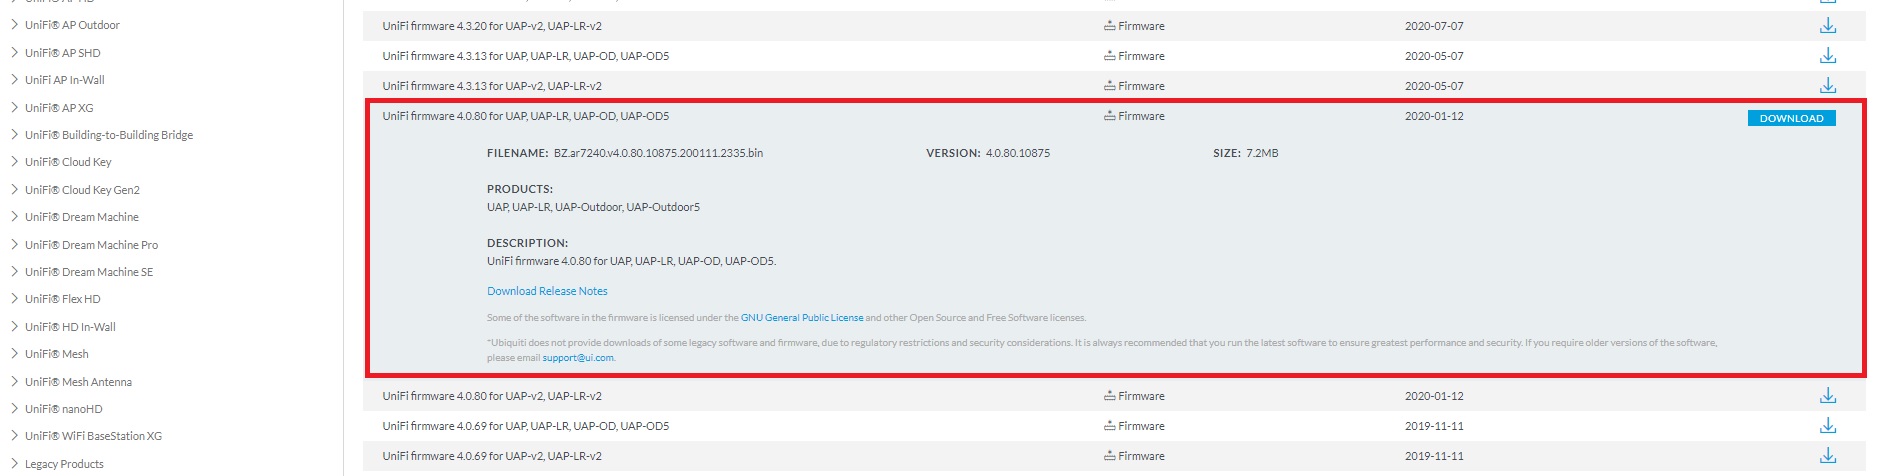Download firmware 4.3.20 for UAP-v2, UAP-LR-v2

(x=1827, y=26)
